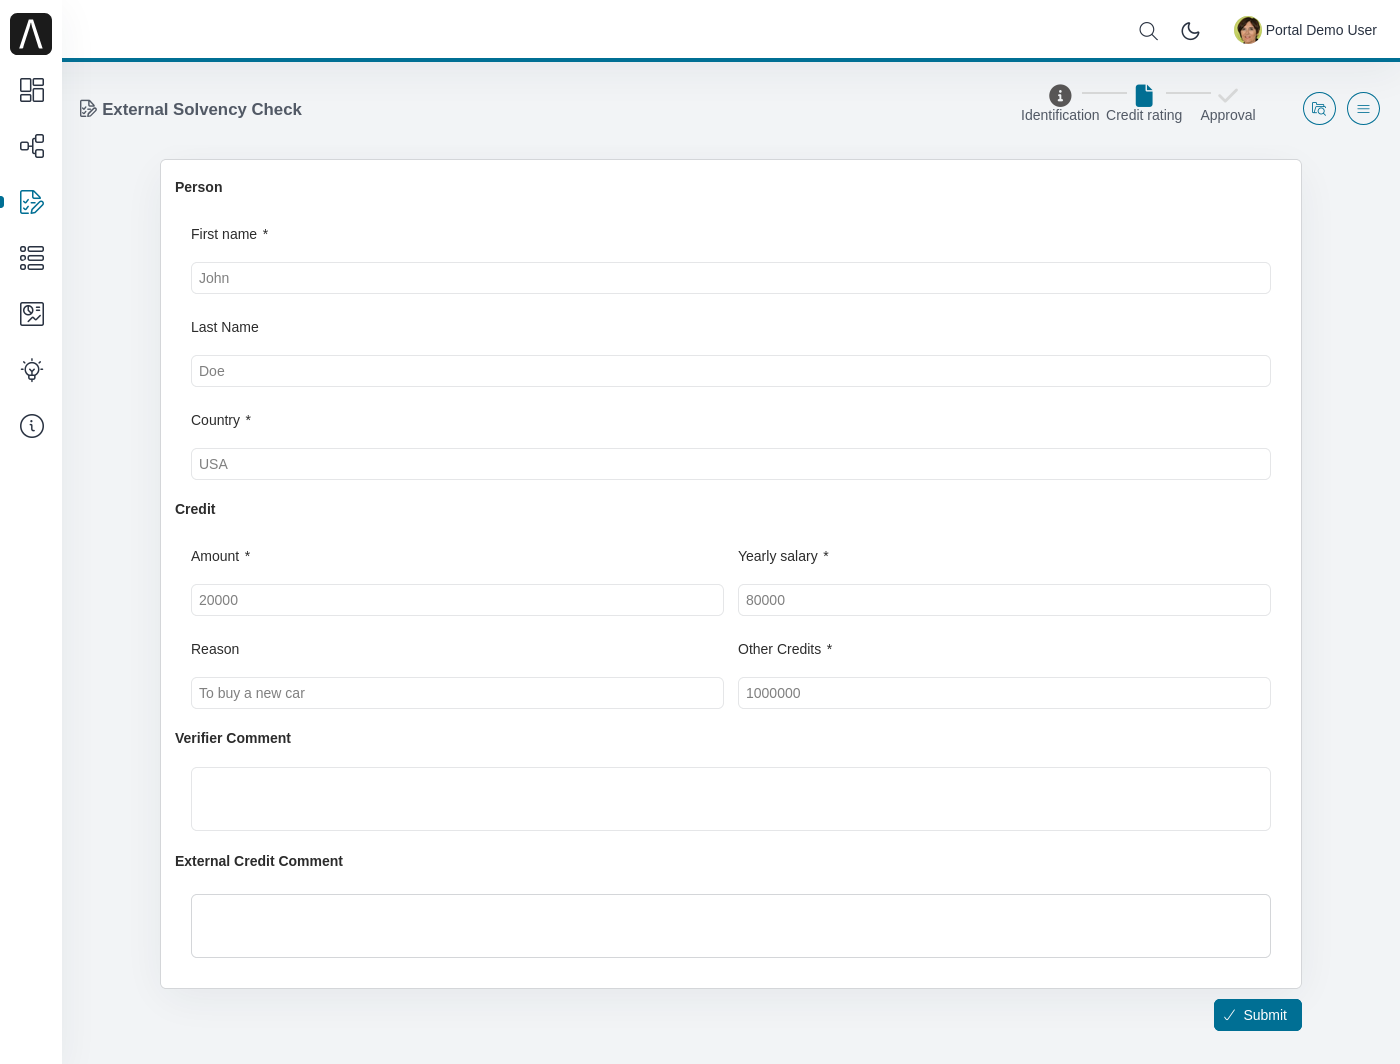
Task: Open the tasks form icon in sidebar
Action: click(x=31, y=202)
